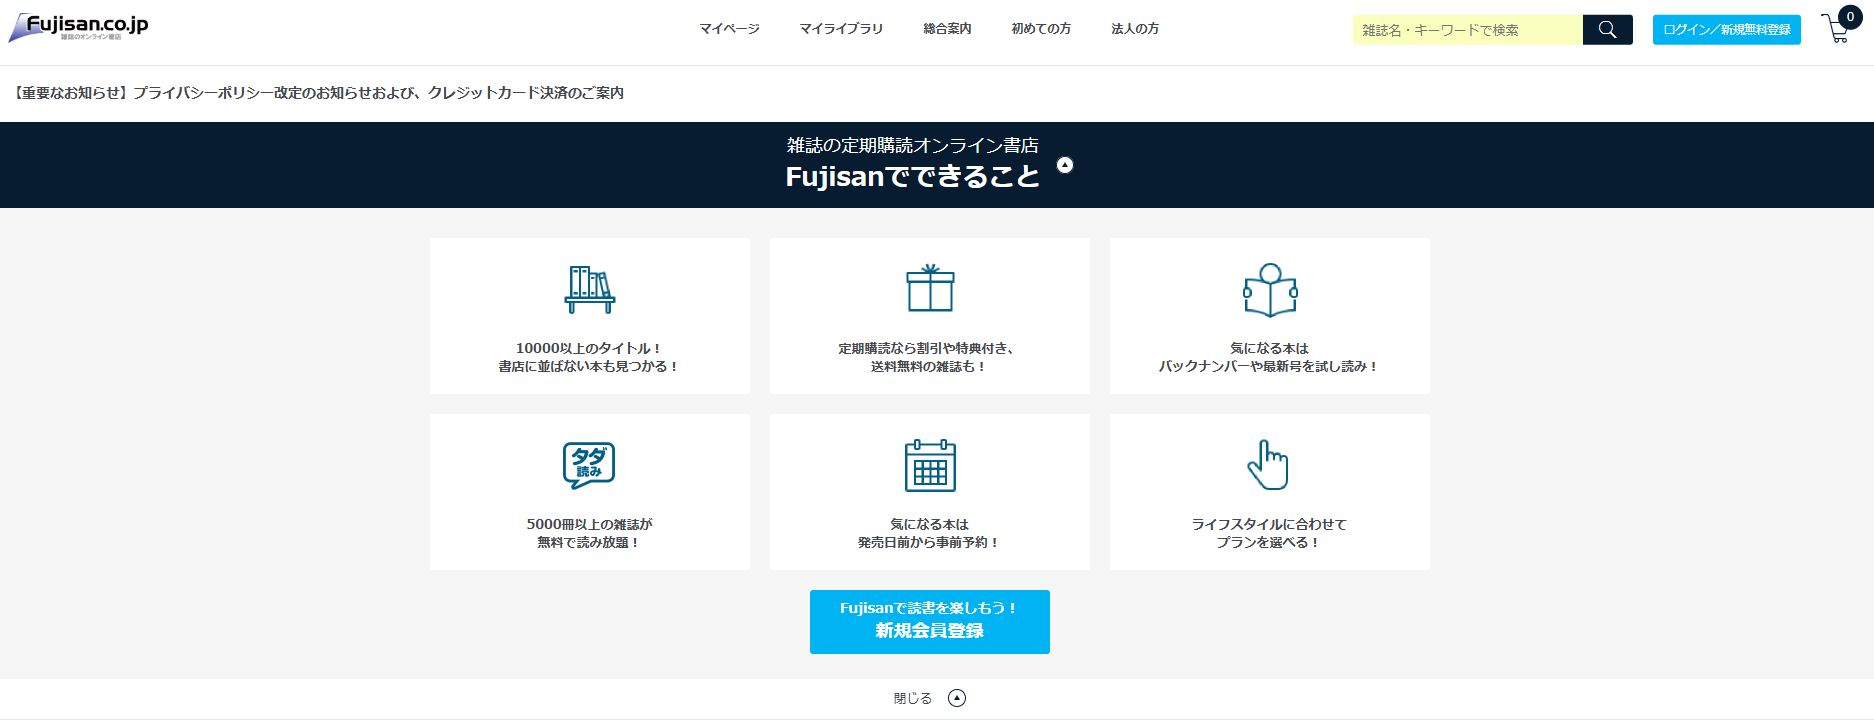Click text 10000以上のタイトル！
The width and height of the screenshot is (1874, 728).
tap(589, 348)
